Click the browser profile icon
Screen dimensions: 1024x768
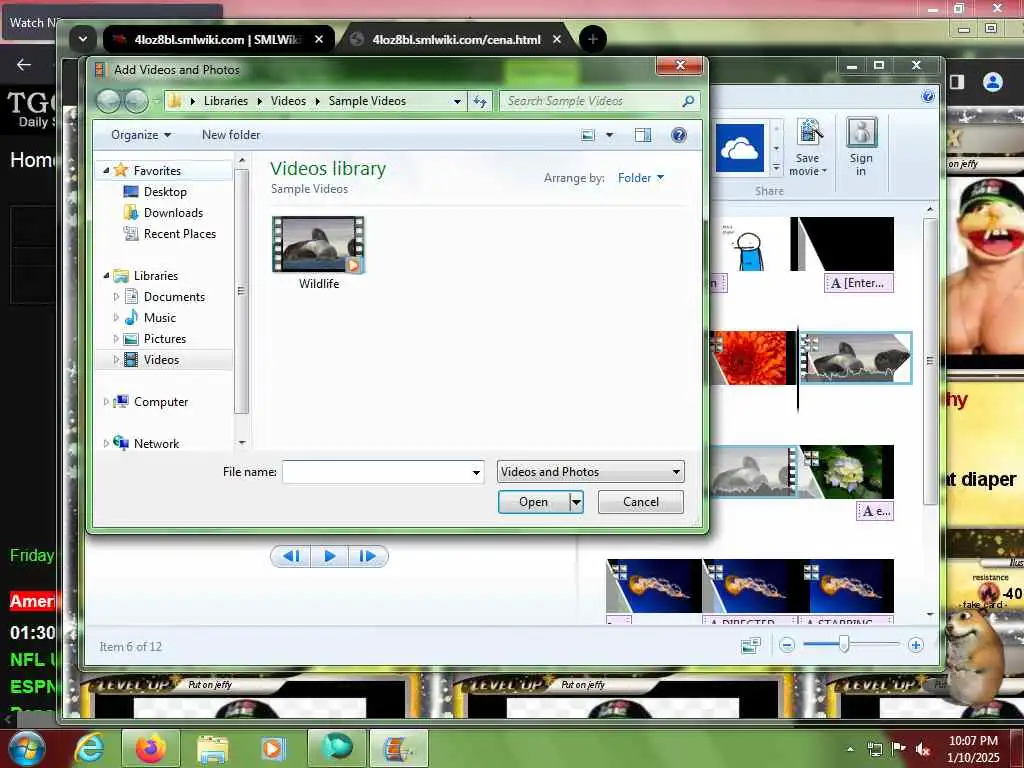993,82
